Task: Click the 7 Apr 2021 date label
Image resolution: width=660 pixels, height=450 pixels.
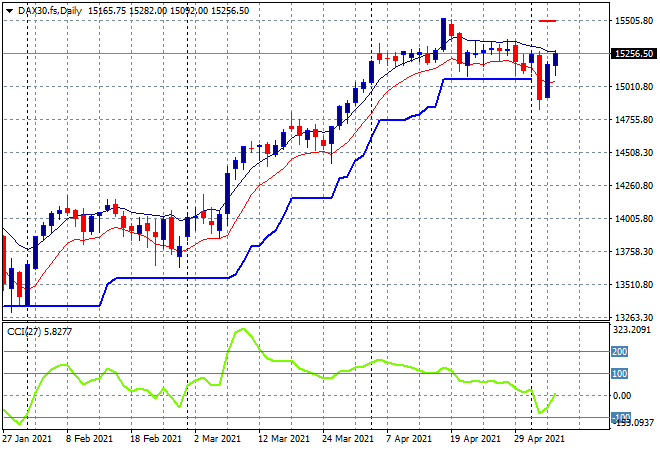Action: coord(409,439)
